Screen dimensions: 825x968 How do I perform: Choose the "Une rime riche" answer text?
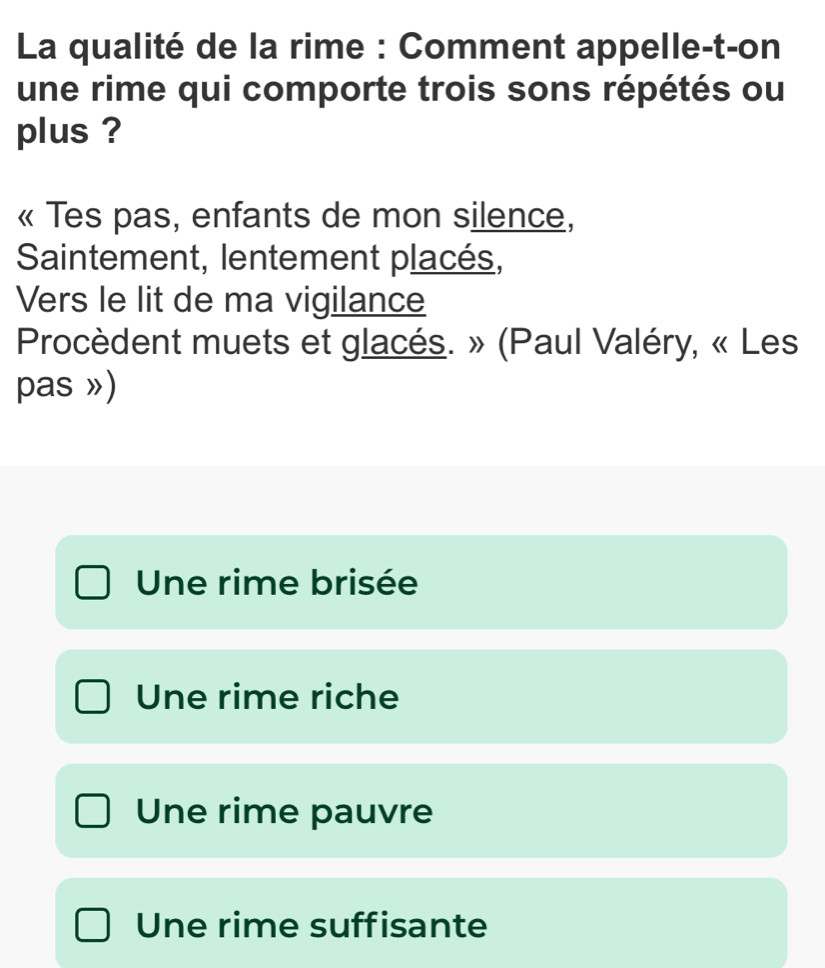pyautogui.click(x=268, y=696)
